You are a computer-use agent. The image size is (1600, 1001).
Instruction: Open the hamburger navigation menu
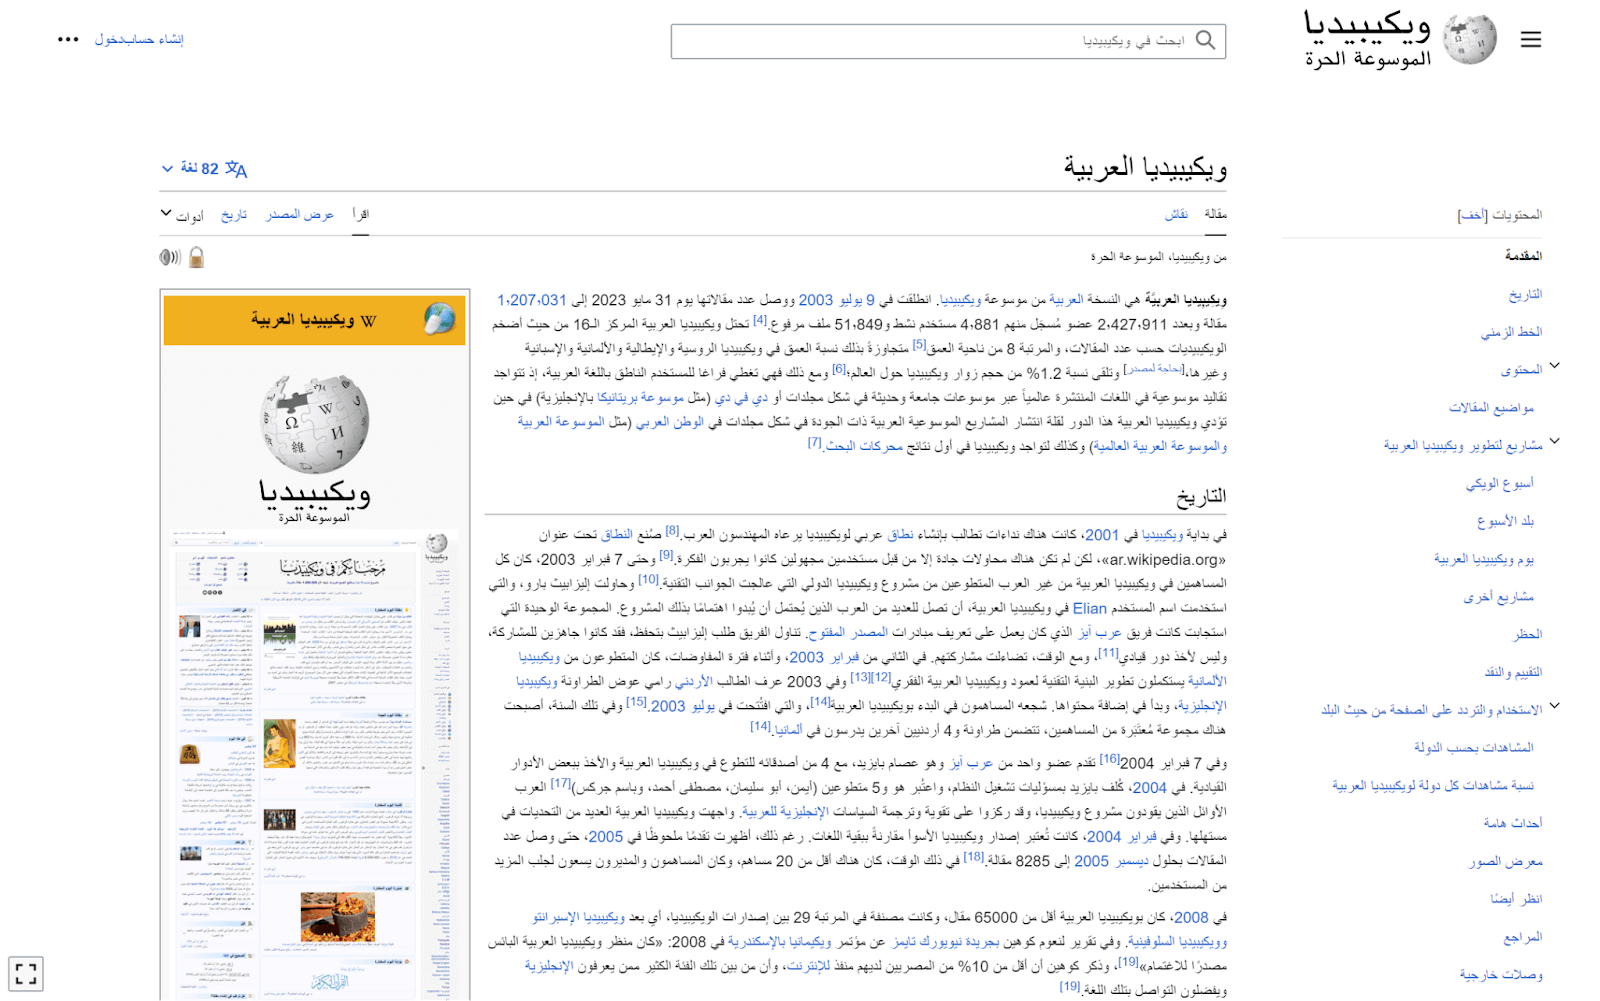click(x=1531, y=39)
